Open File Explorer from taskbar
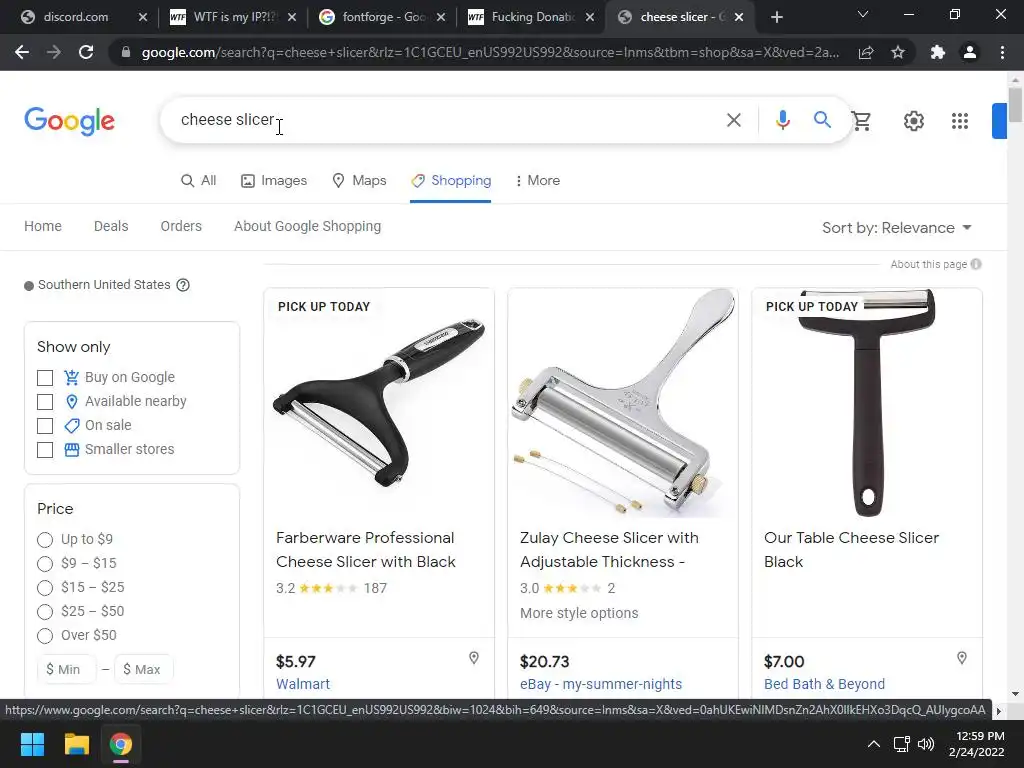Viewport: 1024px width, 768px height. click(76, 744)
